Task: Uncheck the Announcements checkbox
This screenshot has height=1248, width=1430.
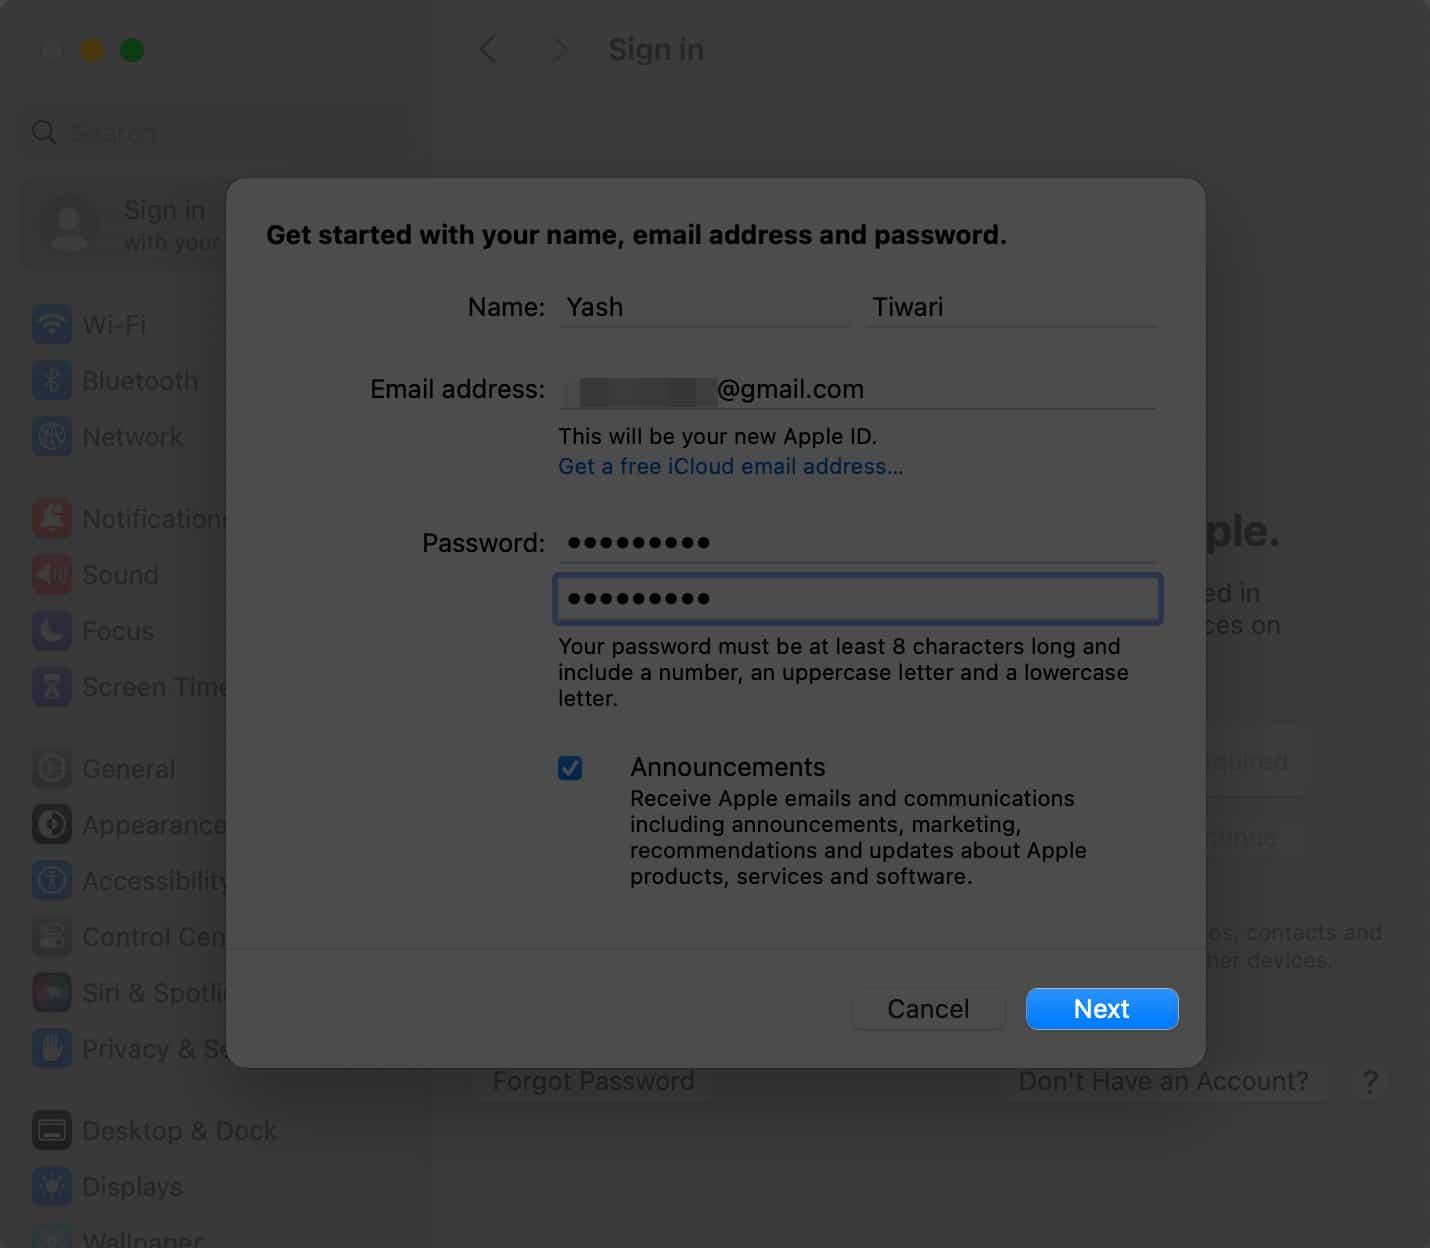Action: (570, 768)
